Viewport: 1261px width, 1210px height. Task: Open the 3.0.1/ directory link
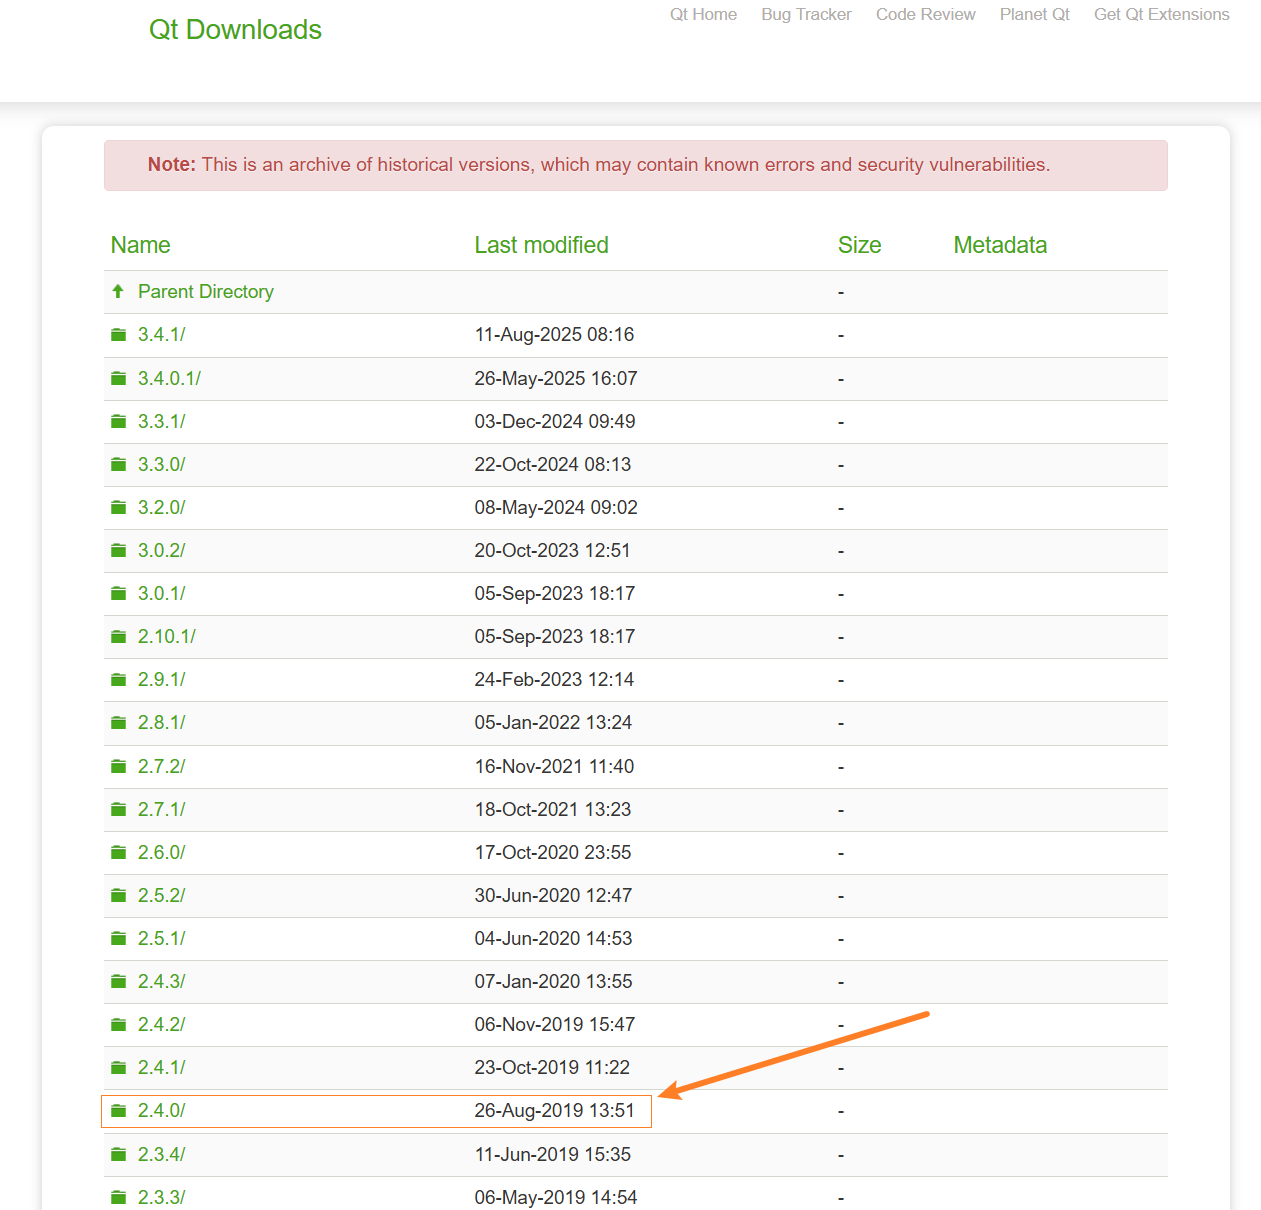coord(162,593)
